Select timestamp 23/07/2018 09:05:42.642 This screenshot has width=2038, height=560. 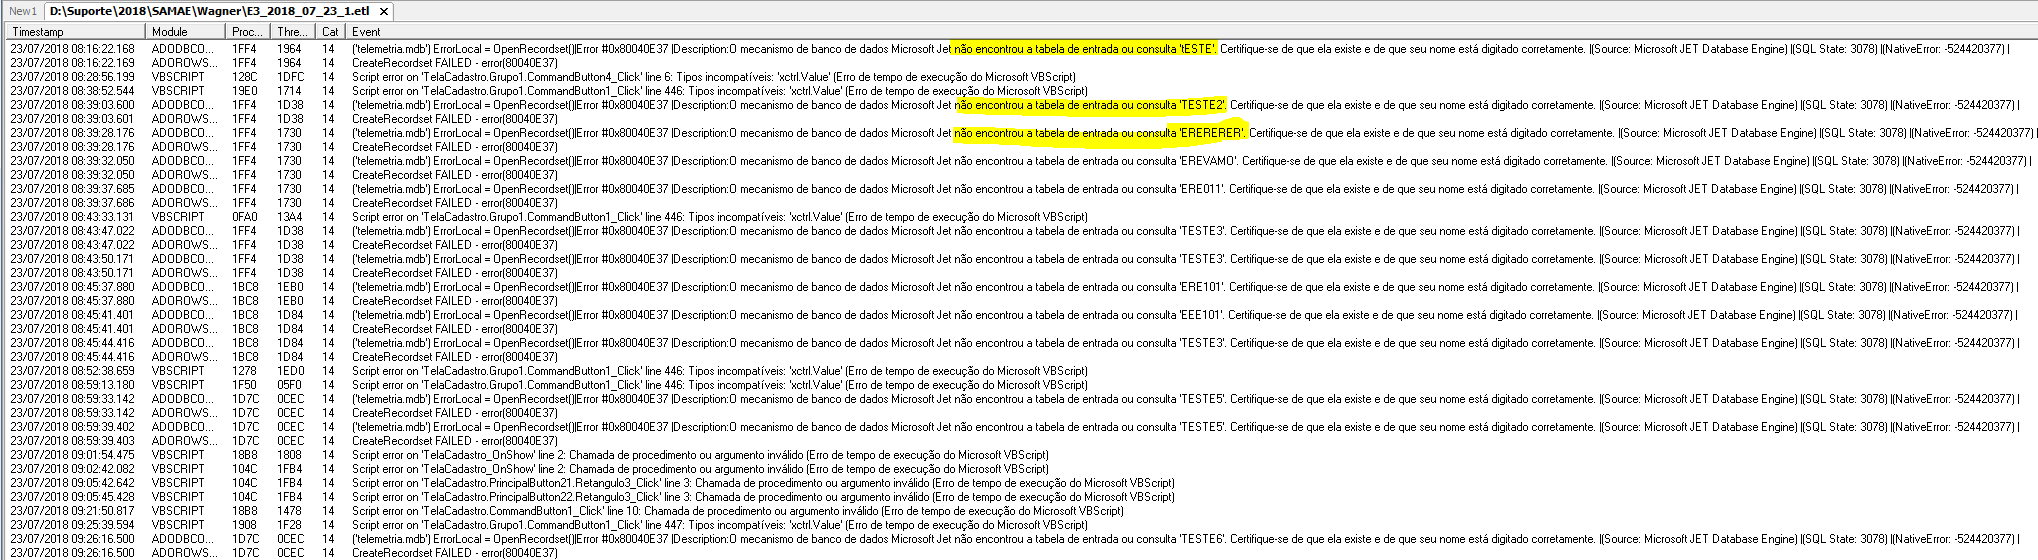(72, 483)
